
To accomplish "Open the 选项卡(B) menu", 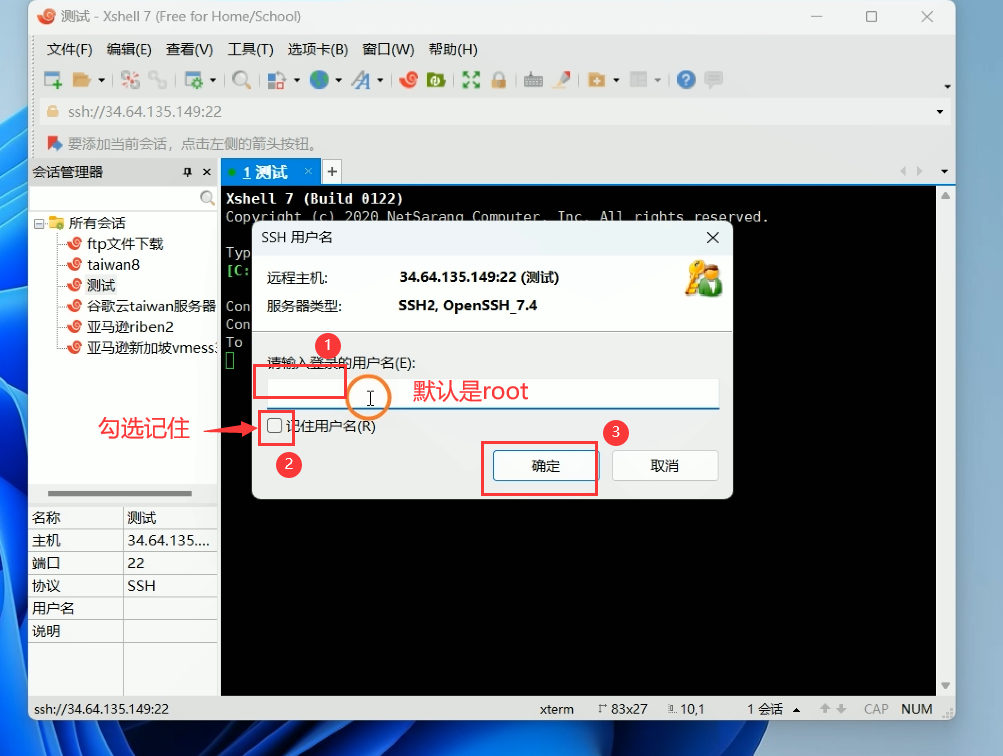I will [x=317, y=49].
